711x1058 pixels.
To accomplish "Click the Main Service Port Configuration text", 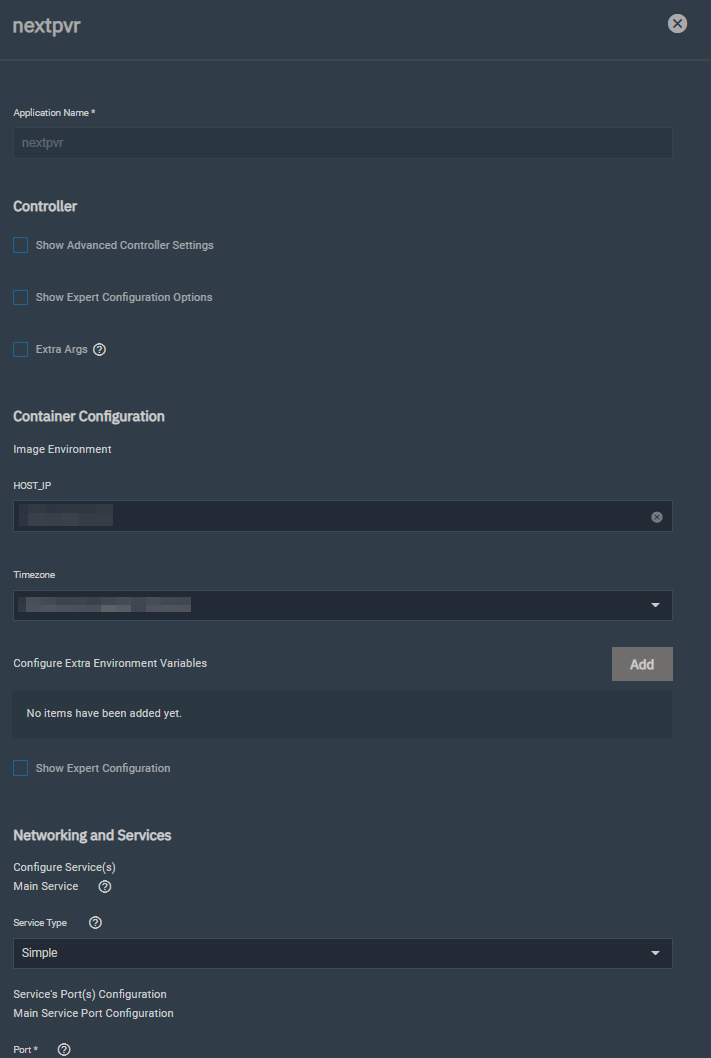I will (93, 1013).
